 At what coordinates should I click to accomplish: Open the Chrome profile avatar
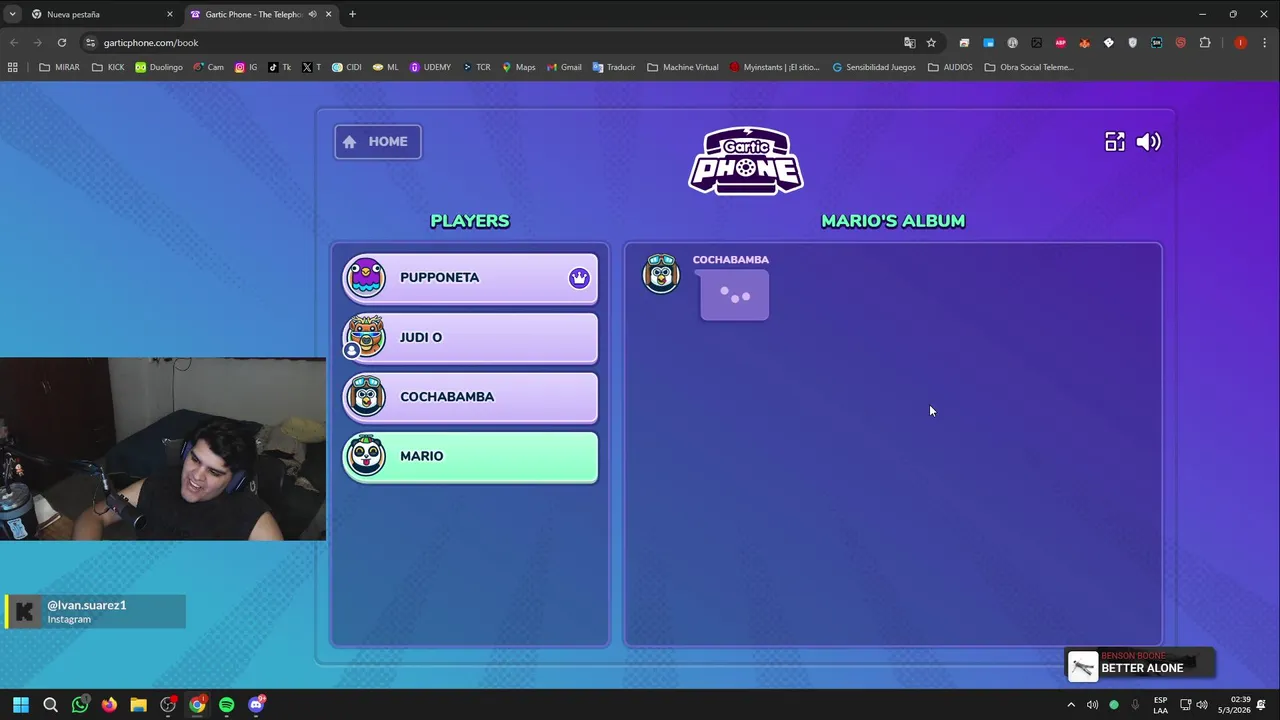pyautogui.click(x=1240, y=43)
